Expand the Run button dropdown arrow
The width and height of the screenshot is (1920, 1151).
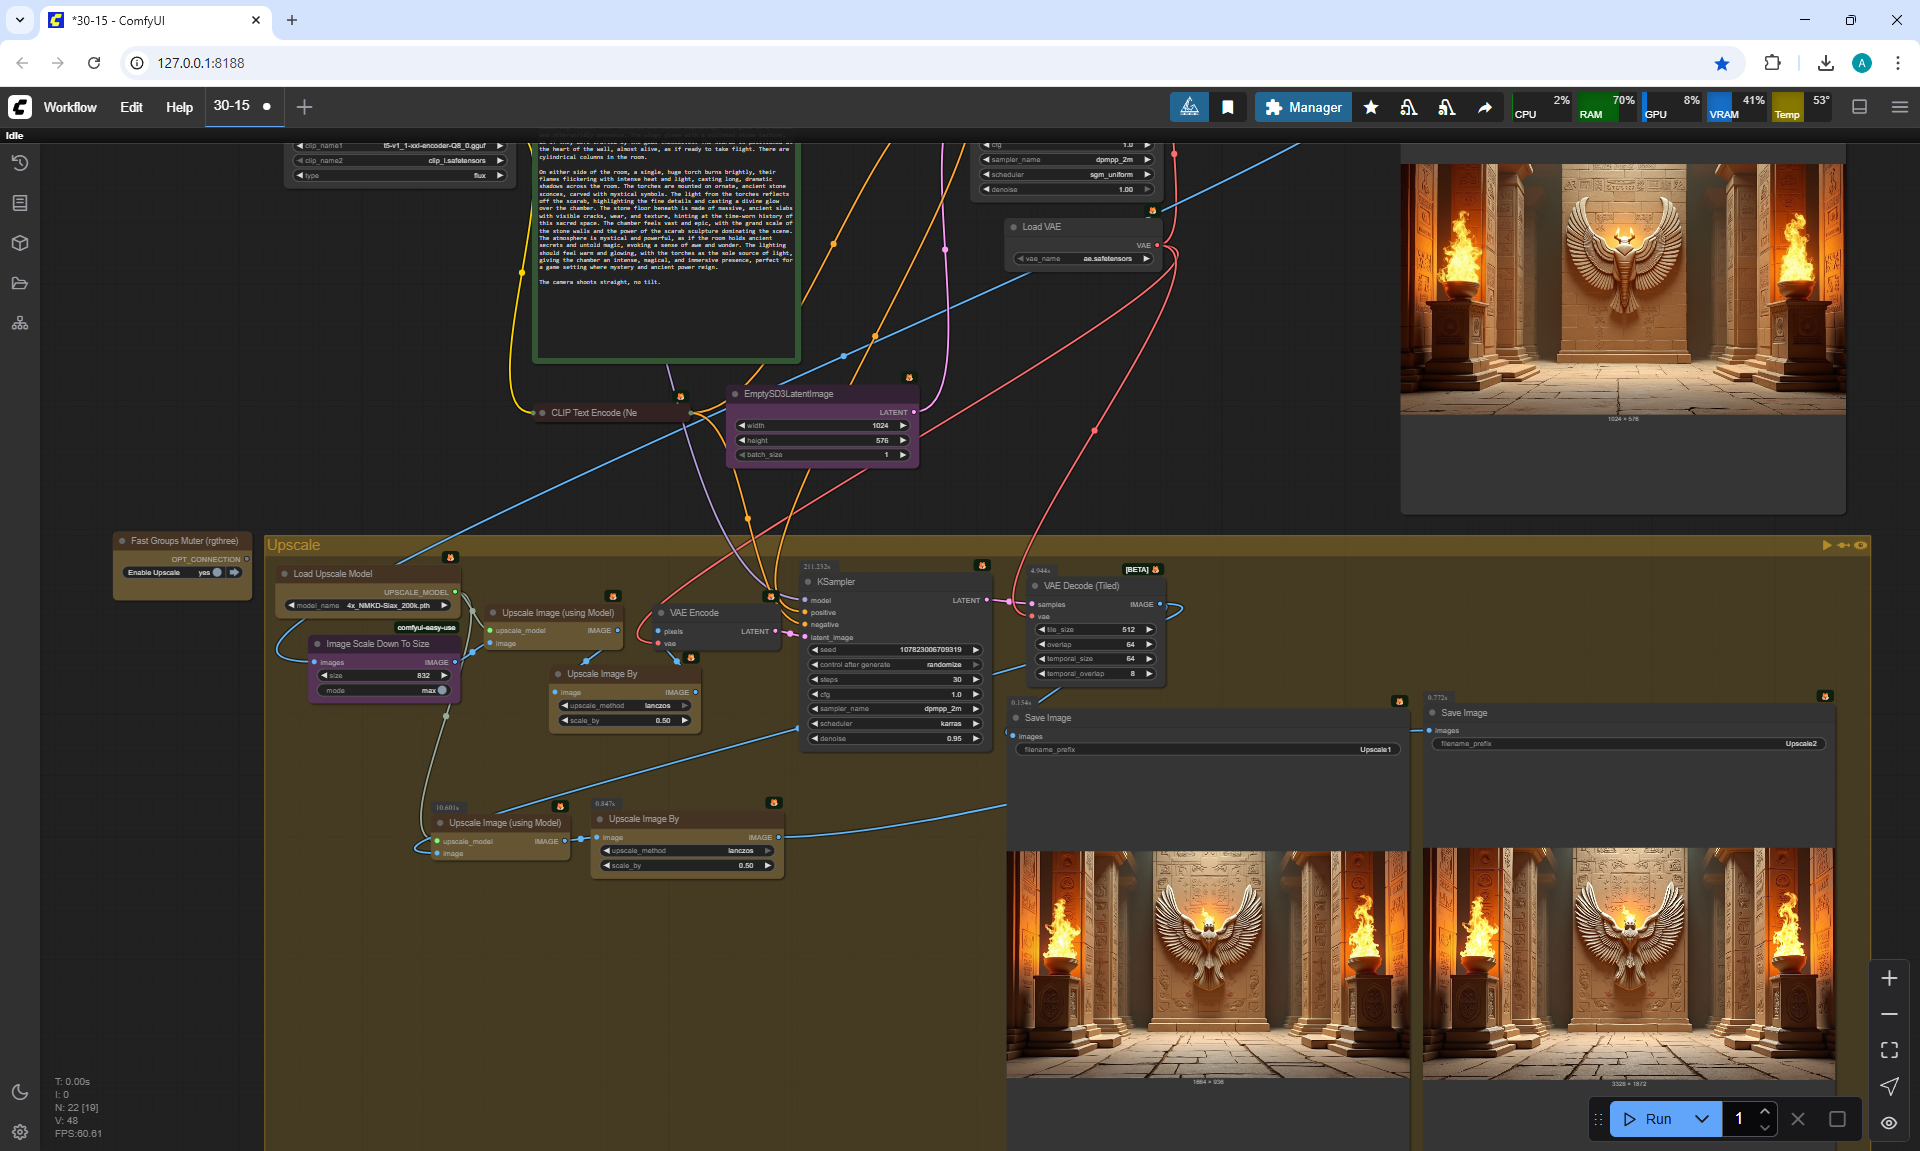pos(1702,1119)
